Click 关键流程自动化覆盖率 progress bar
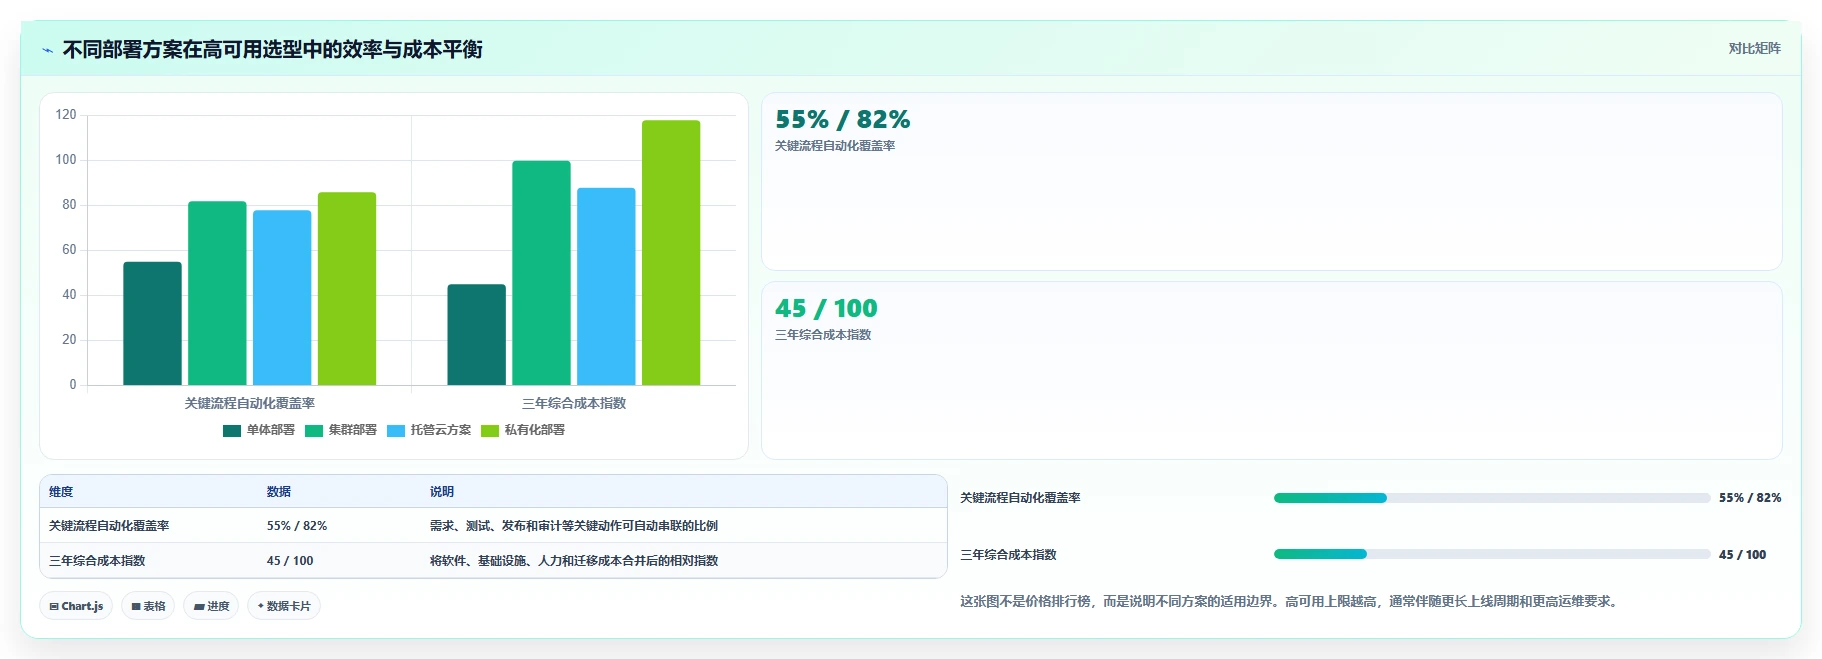 click(x=1491, y=498)
